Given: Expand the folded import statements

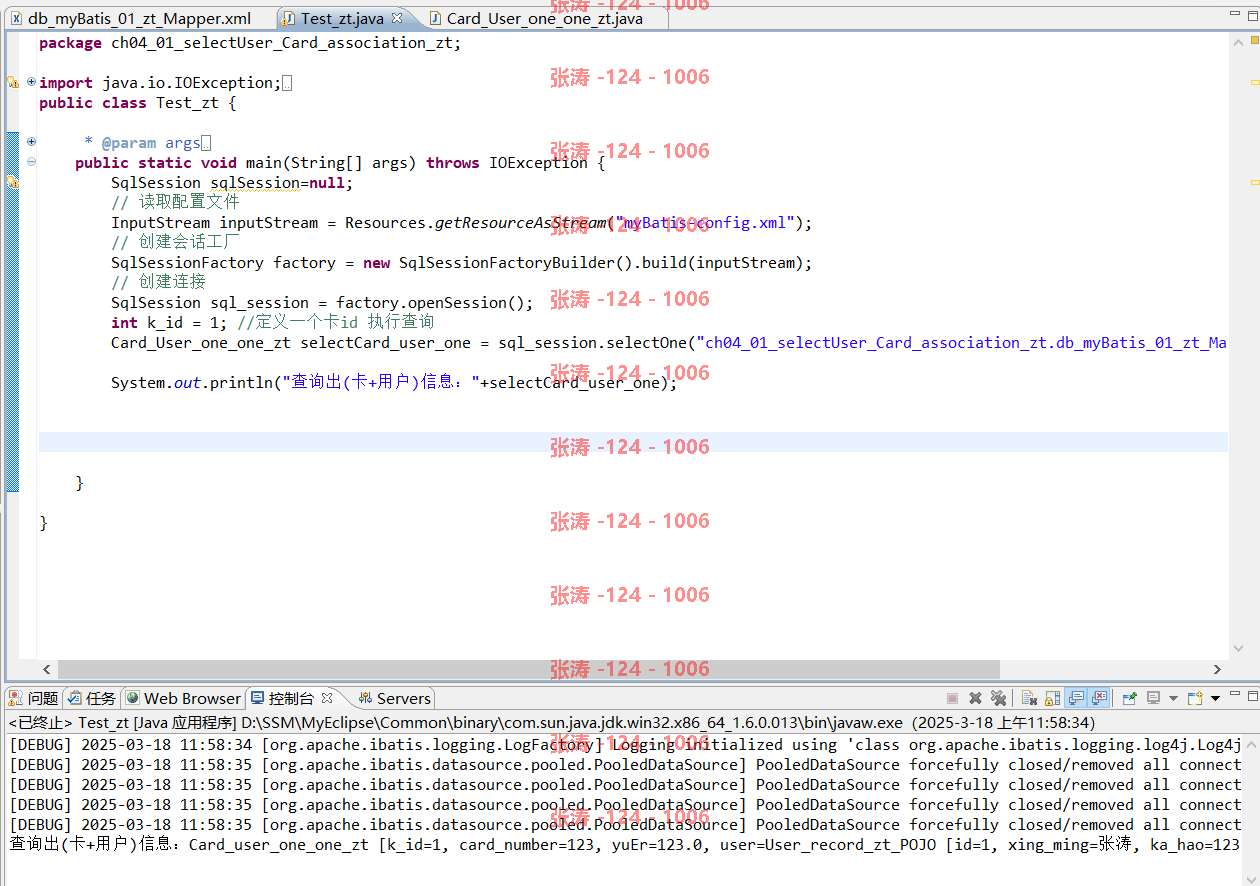Looking at the screenshot, I should pos(31,82).
